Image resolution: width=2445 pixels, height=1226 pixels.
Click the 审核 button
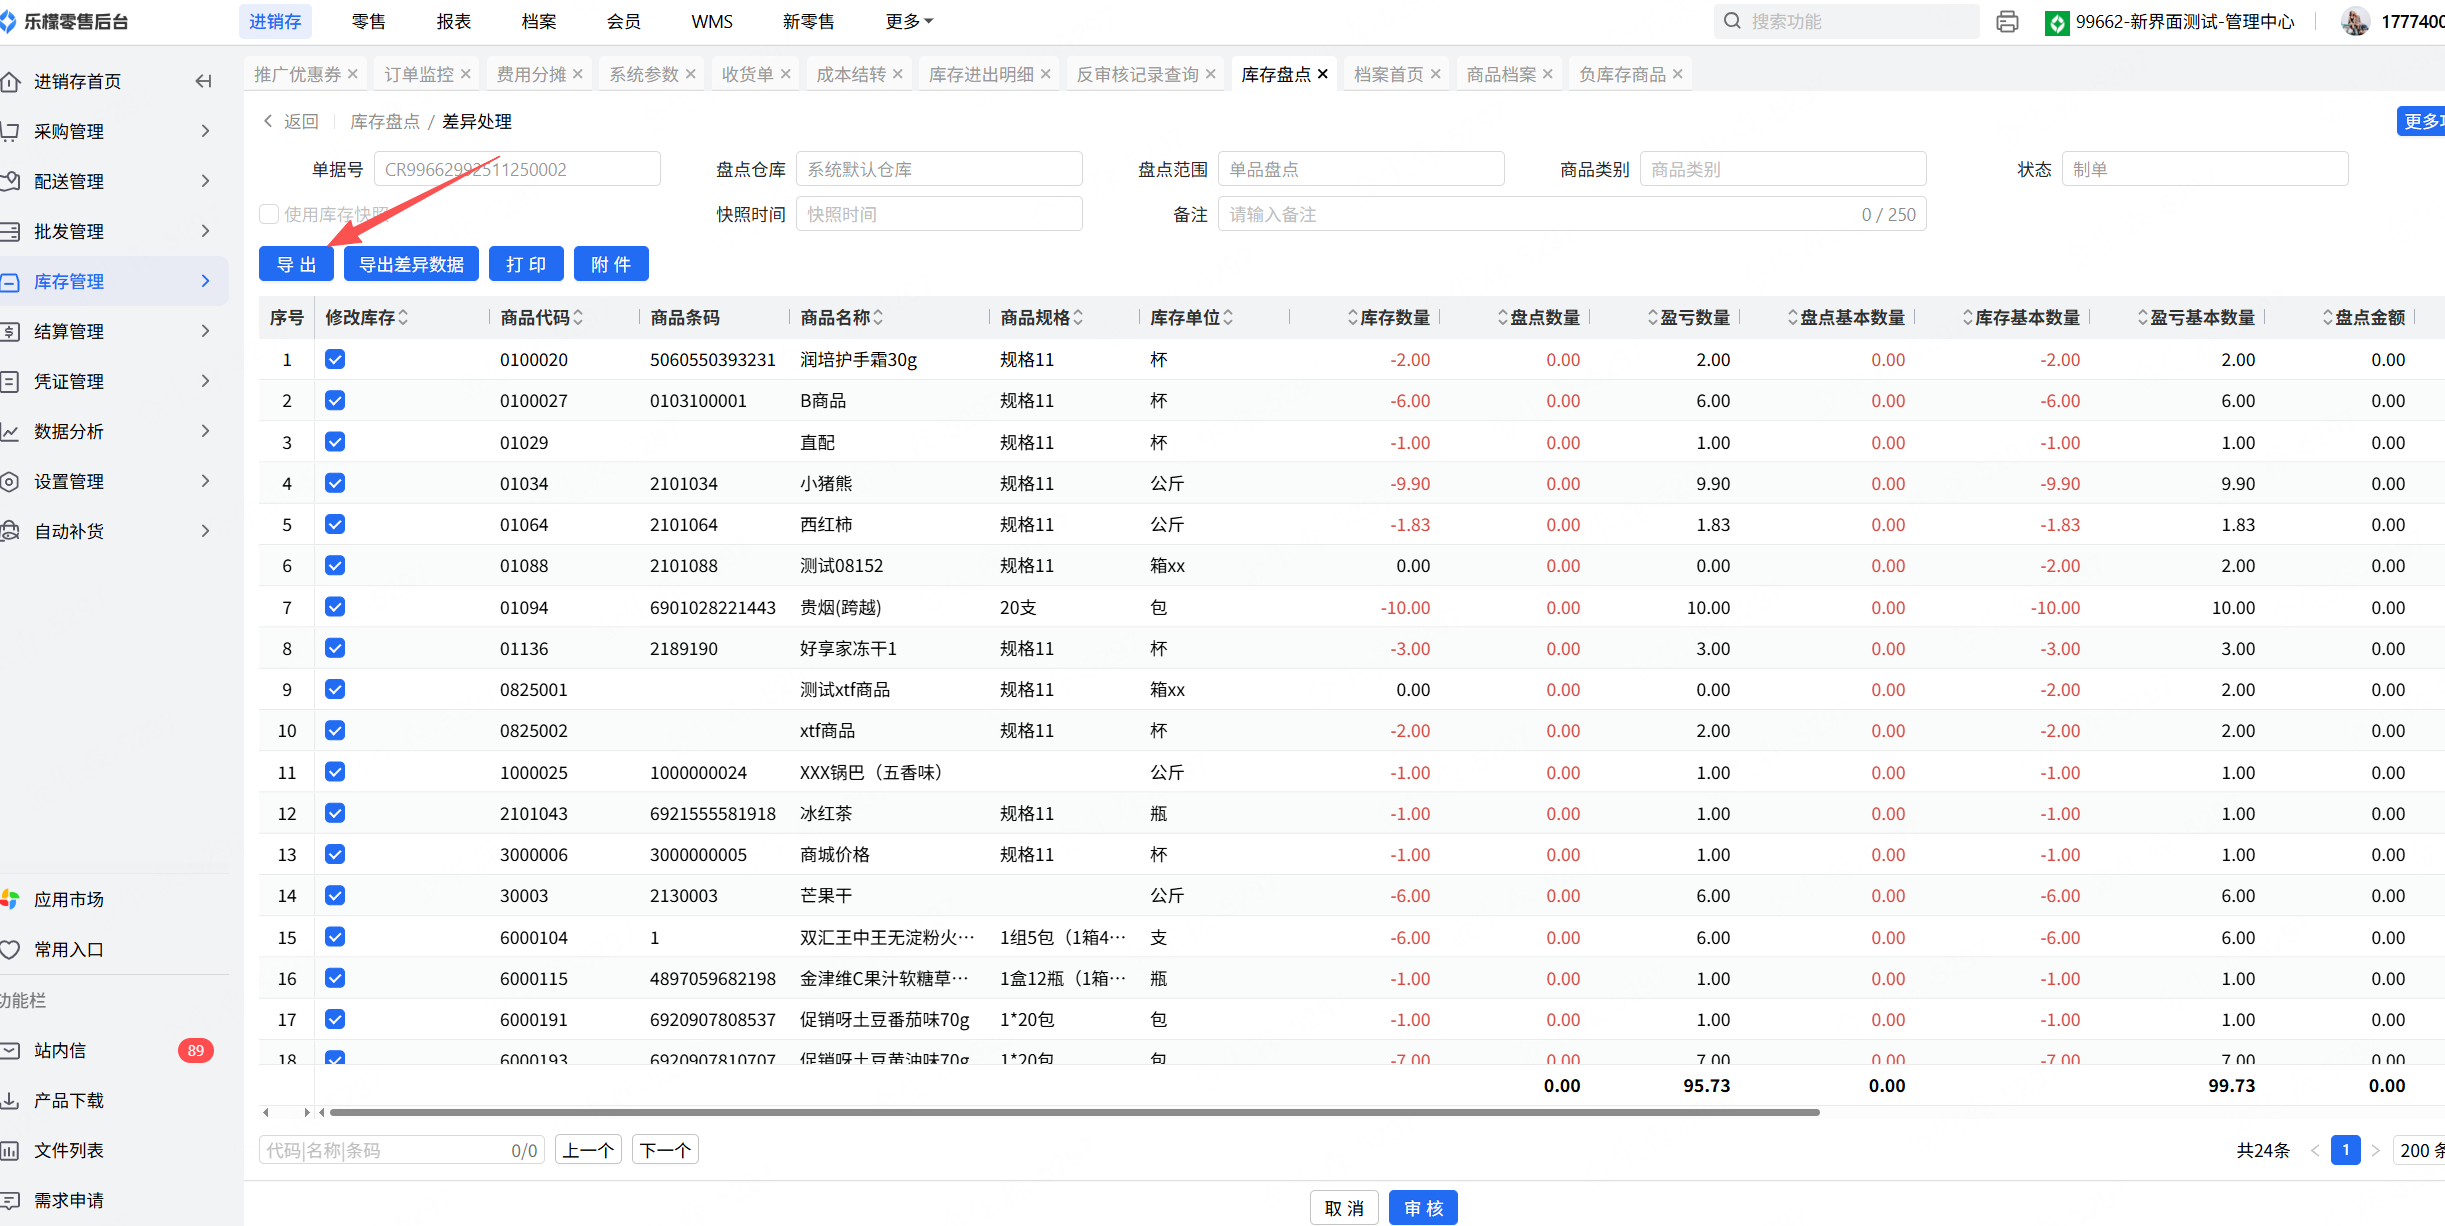point(1422,1208)
